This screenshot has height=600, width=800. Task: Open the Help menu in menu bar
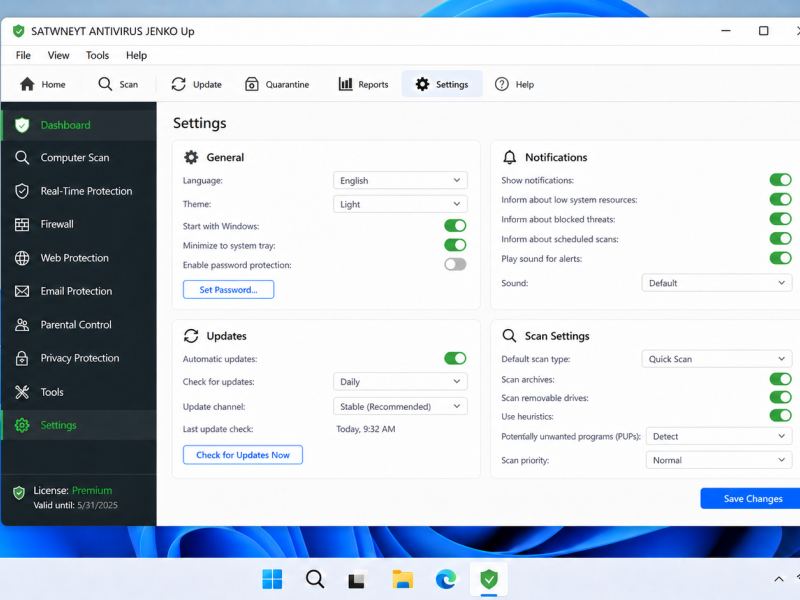(136, 55)
